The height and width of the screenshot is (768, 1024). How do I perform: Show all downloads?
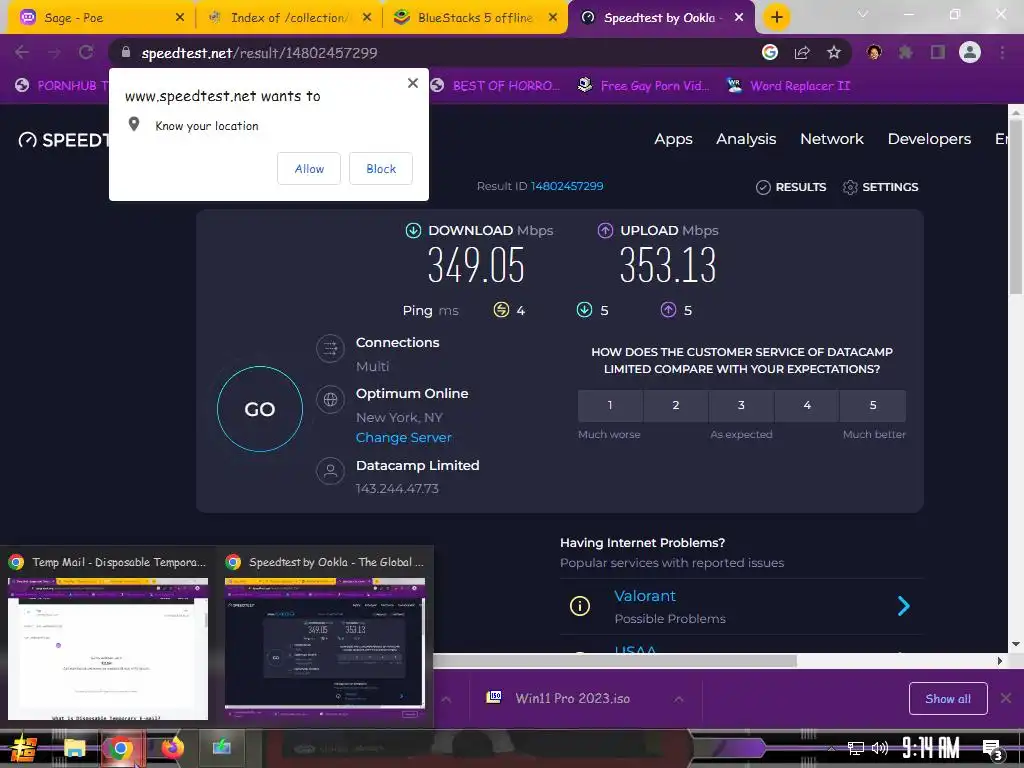[x=948, y=699]
